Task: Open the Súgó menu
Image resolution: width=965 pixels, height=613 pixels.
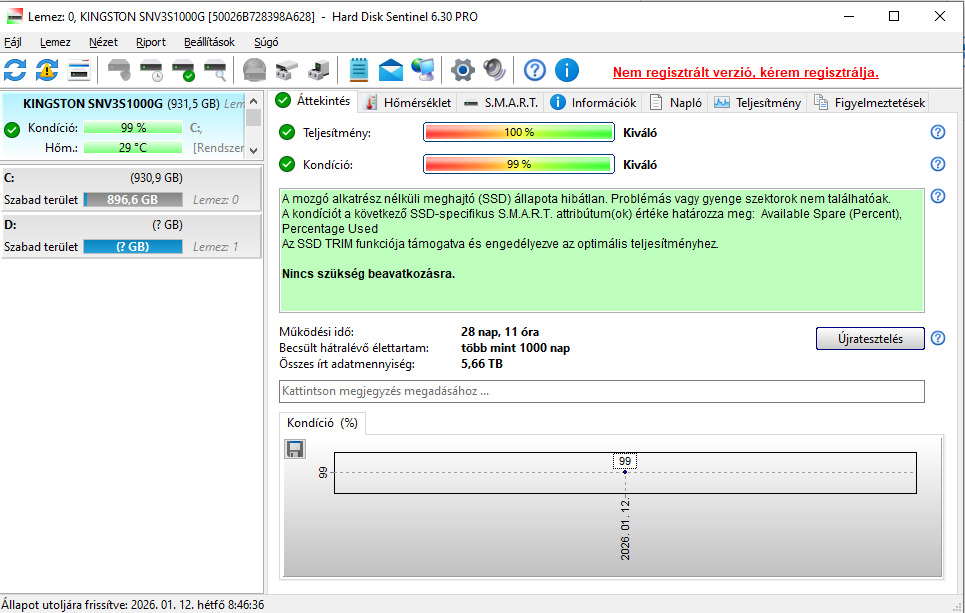Action: click(x=266, y=42)
